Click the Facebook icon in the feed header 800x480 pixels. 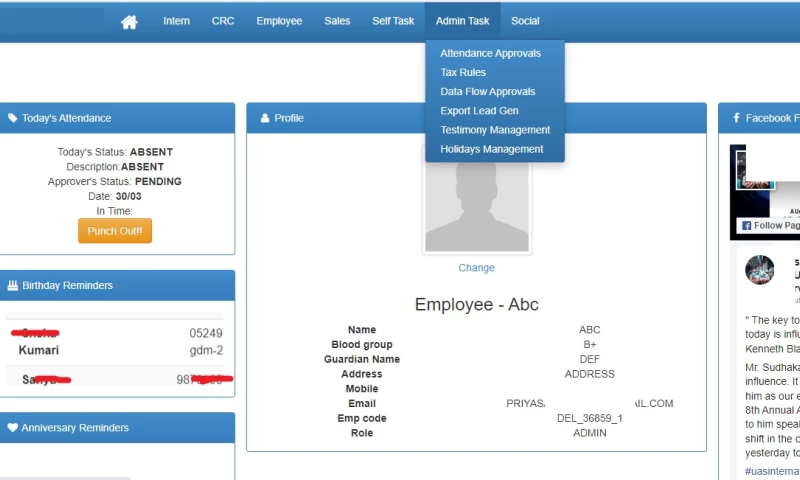pos(736,118)
